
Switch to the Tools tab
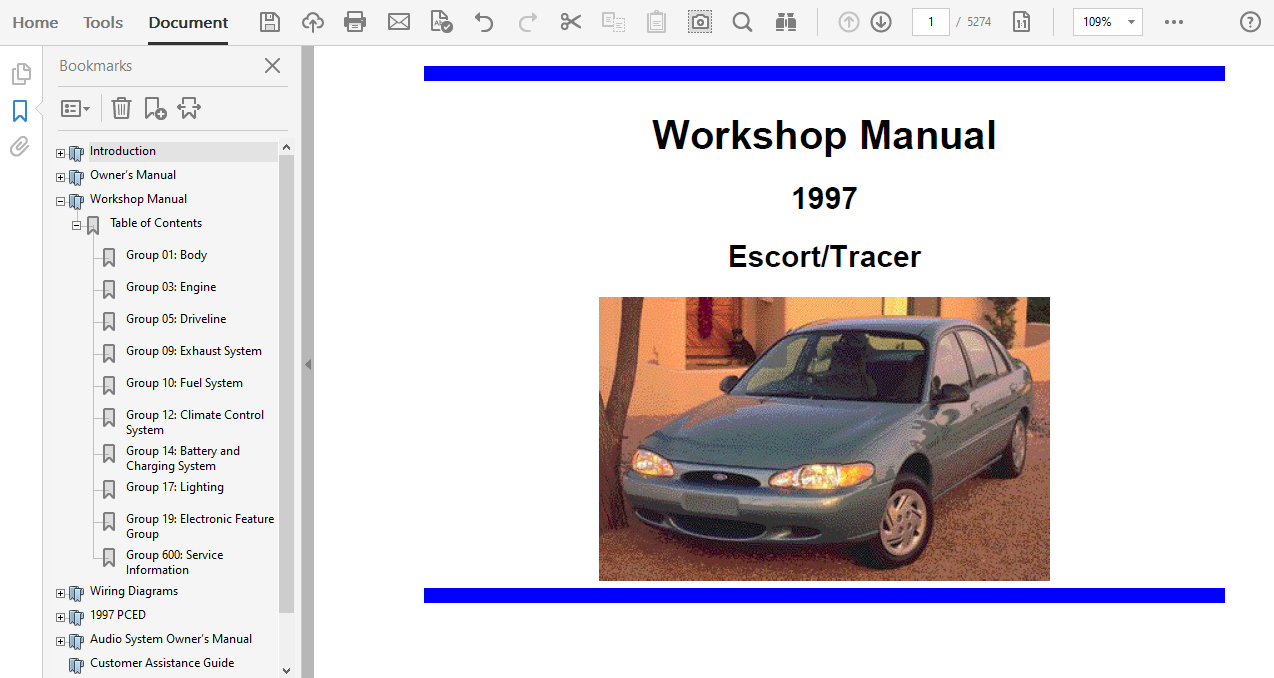103,22
